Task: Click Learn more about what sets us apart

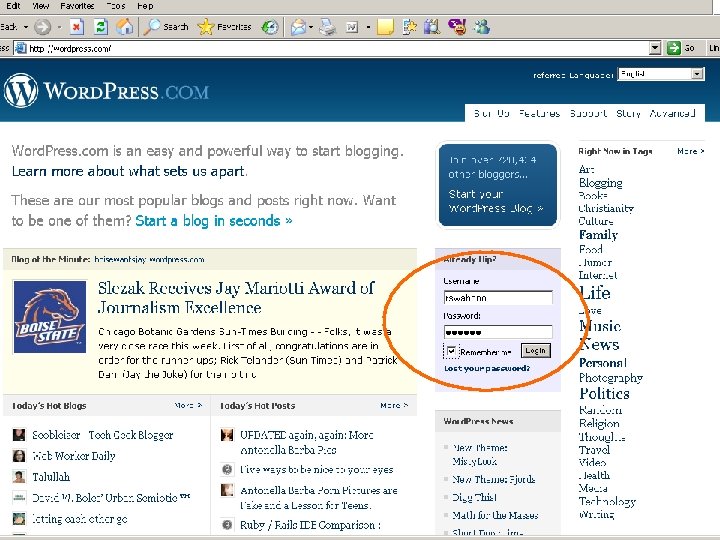Action: pos(129,171)
